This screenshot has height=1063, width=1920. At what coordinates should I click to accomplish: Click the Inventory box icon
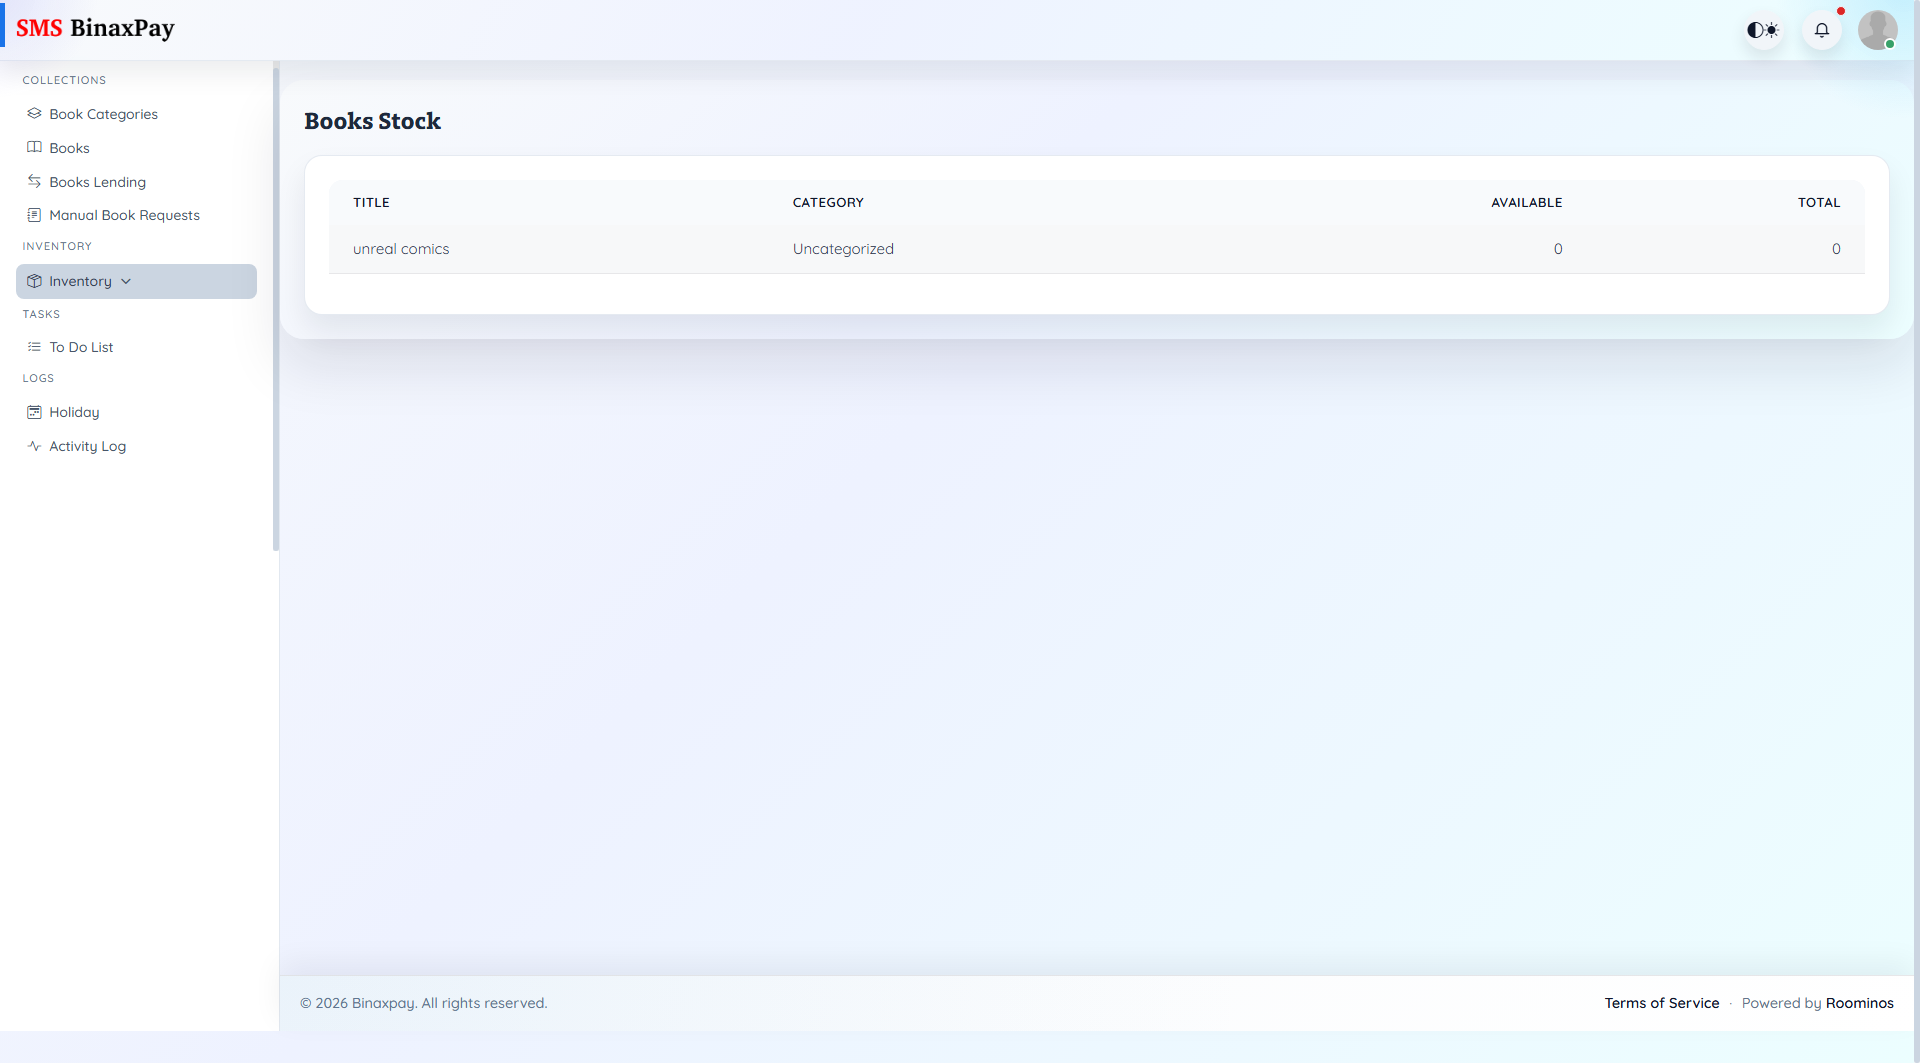(x=34, y=281)
